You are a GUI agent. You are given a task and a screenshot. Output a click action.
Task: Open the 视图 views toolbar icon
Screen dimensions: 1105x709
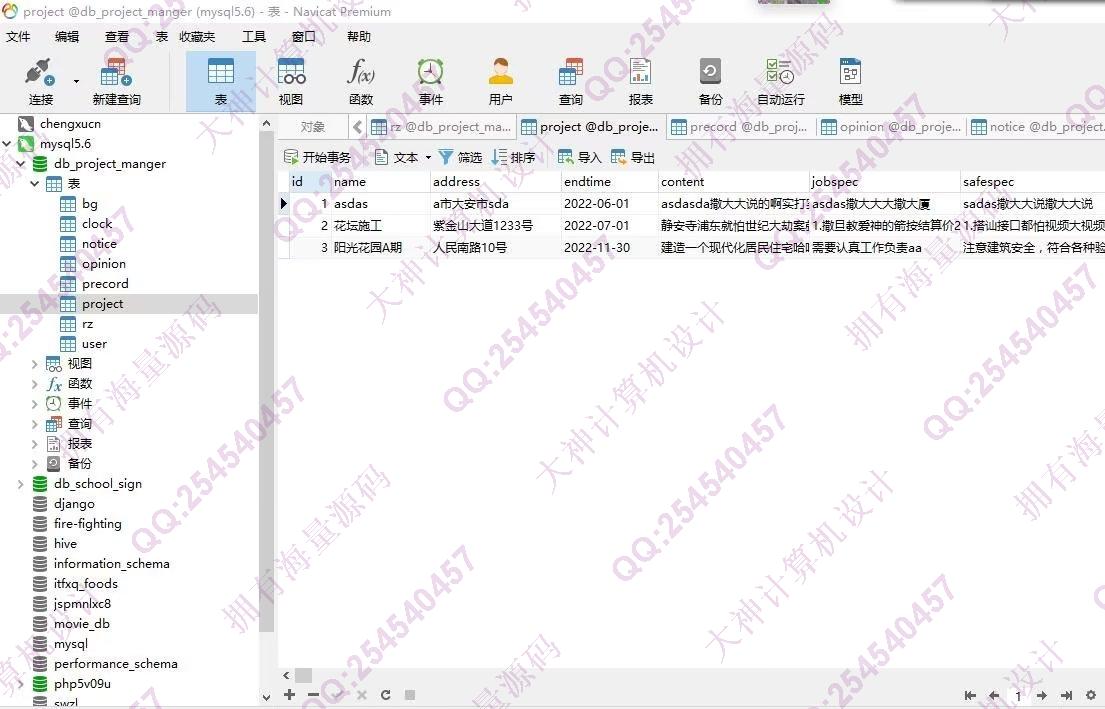point(290,81)
